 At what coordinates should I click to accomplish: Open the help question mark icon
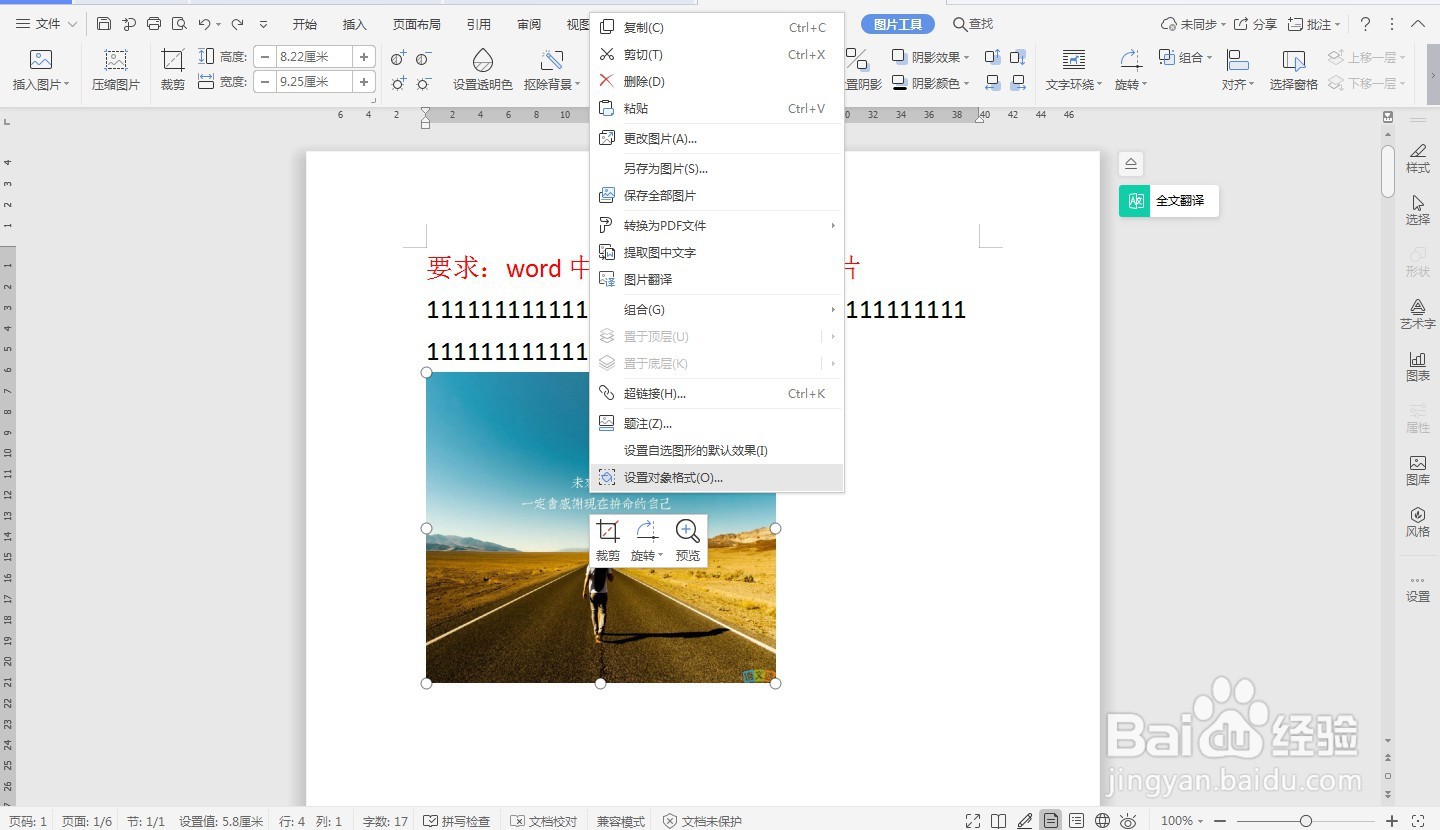1365,23
